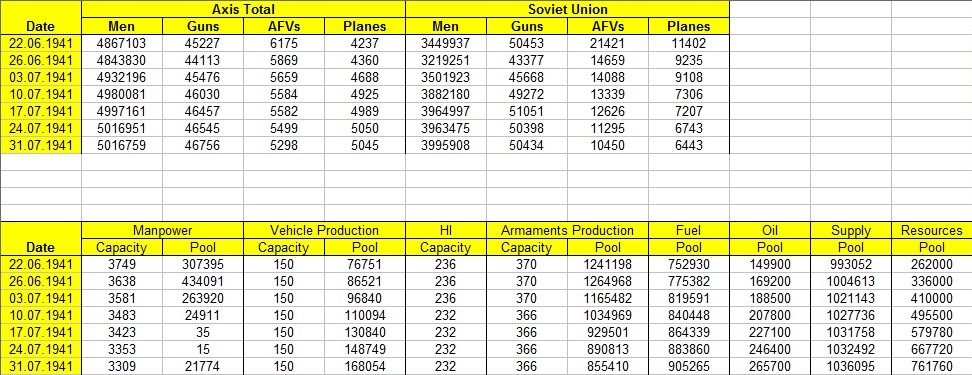Select Fuel Pool value 905265
This screenshot has width=972, height=375.
point(689,367)
